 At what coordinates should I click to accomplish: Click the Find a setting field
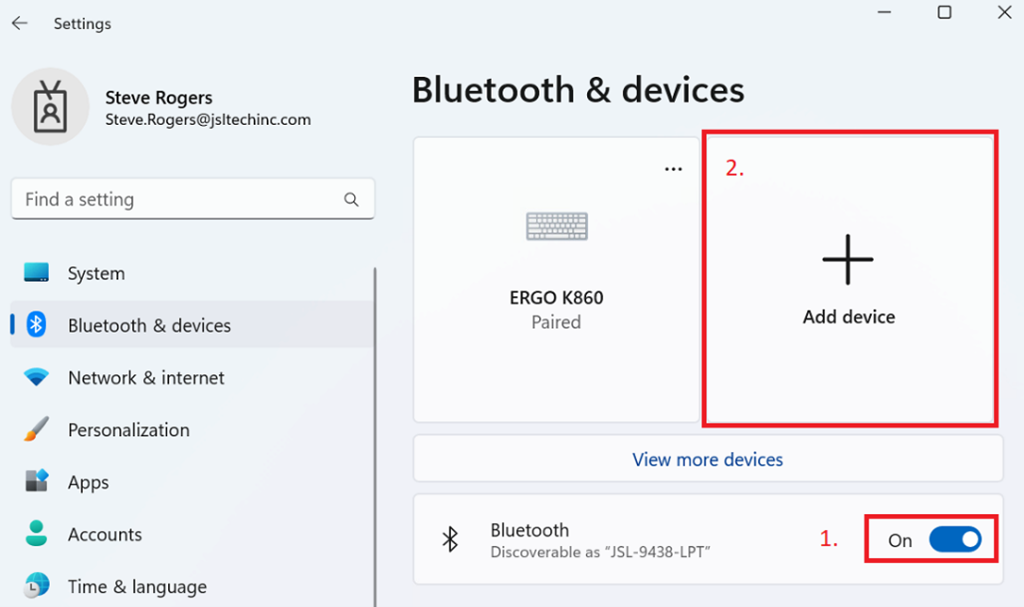click(x=180, y=200)
